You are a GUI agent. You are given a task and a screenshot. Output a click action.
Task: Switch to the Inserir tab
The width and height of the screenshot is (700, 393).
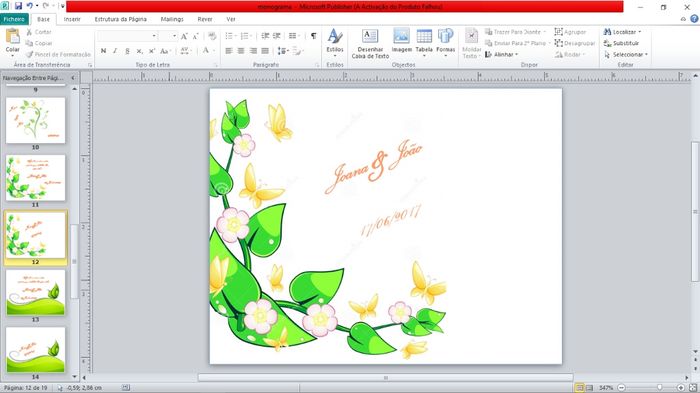(72, 19)
